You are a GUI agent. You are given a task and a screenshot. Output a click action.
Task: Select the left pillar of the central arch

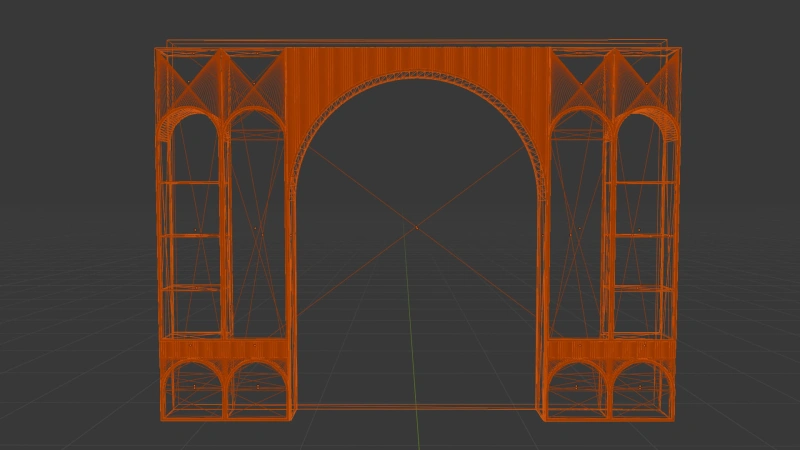(291, 300)
